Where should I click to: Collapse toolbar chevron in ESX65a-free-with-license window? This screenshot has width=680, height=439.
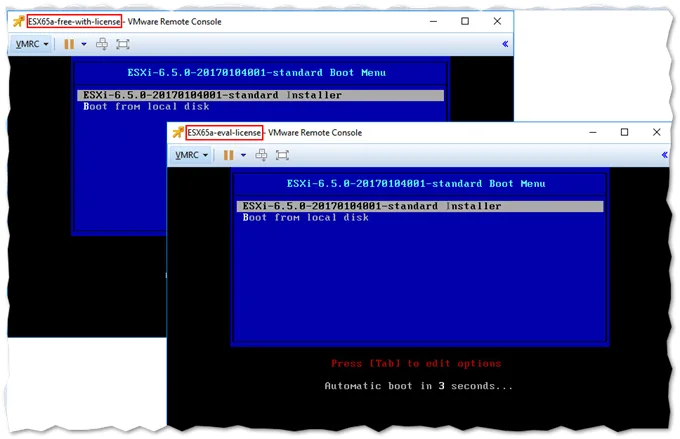click(x=505, y=44)
